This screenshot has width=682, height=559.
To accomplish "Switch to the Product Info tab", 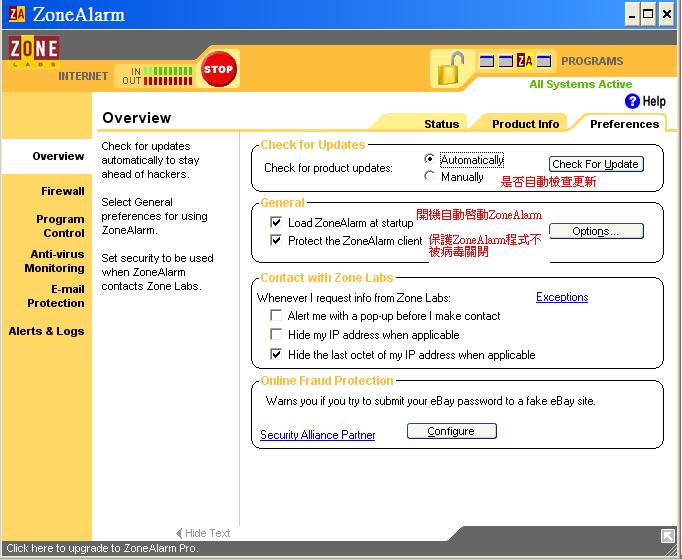I will 525,124.
